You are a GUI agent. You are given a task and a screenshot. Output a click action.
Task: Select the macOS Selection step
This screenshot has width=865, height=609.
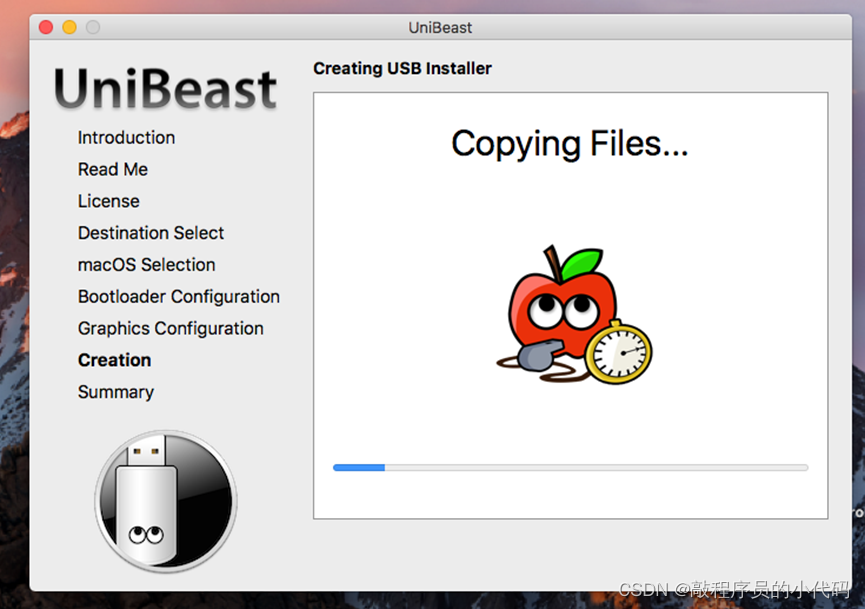click(146, 265)
